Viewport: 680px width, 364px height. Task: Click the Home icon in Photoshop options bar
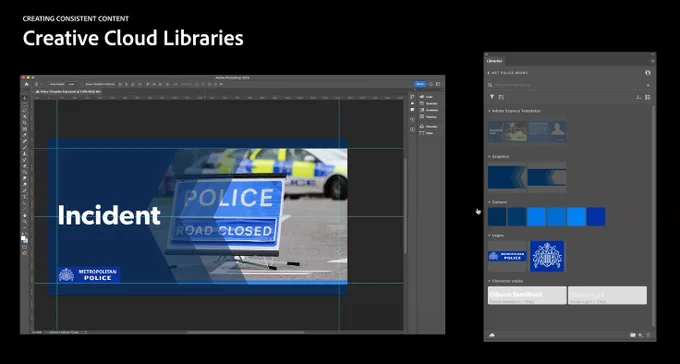(x=26, y=84)
